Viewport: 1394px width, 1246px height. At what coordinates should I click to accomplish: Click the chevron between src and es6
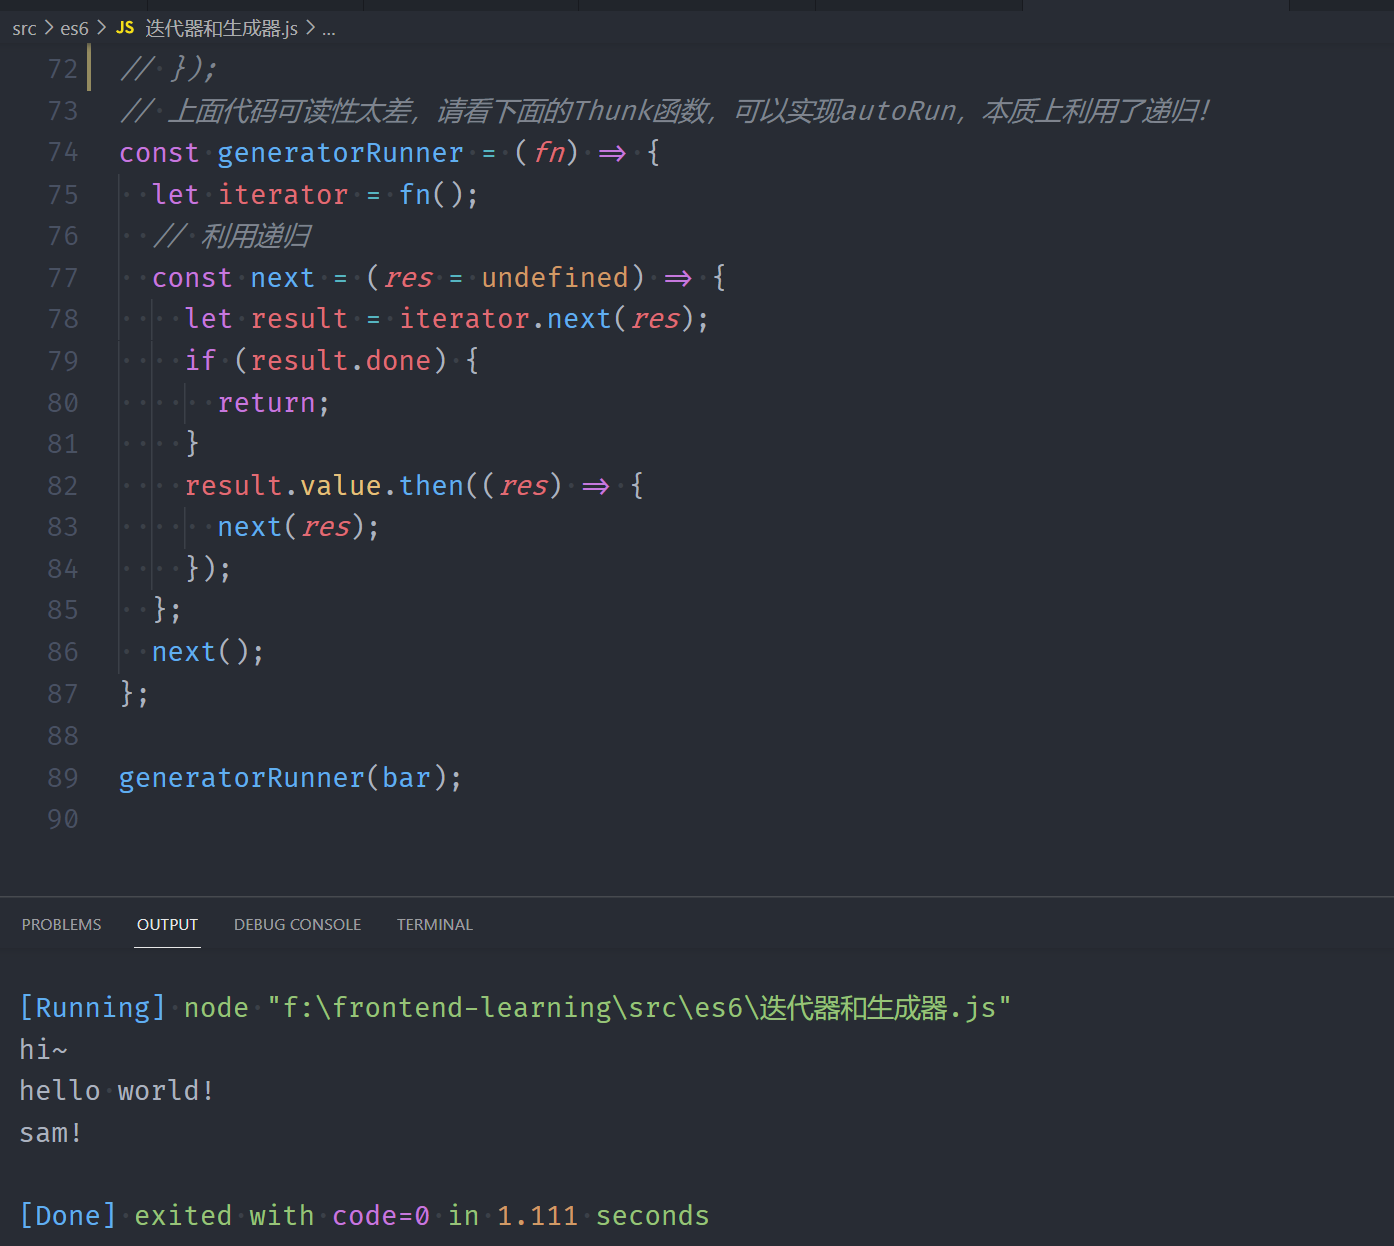[49, 28]
